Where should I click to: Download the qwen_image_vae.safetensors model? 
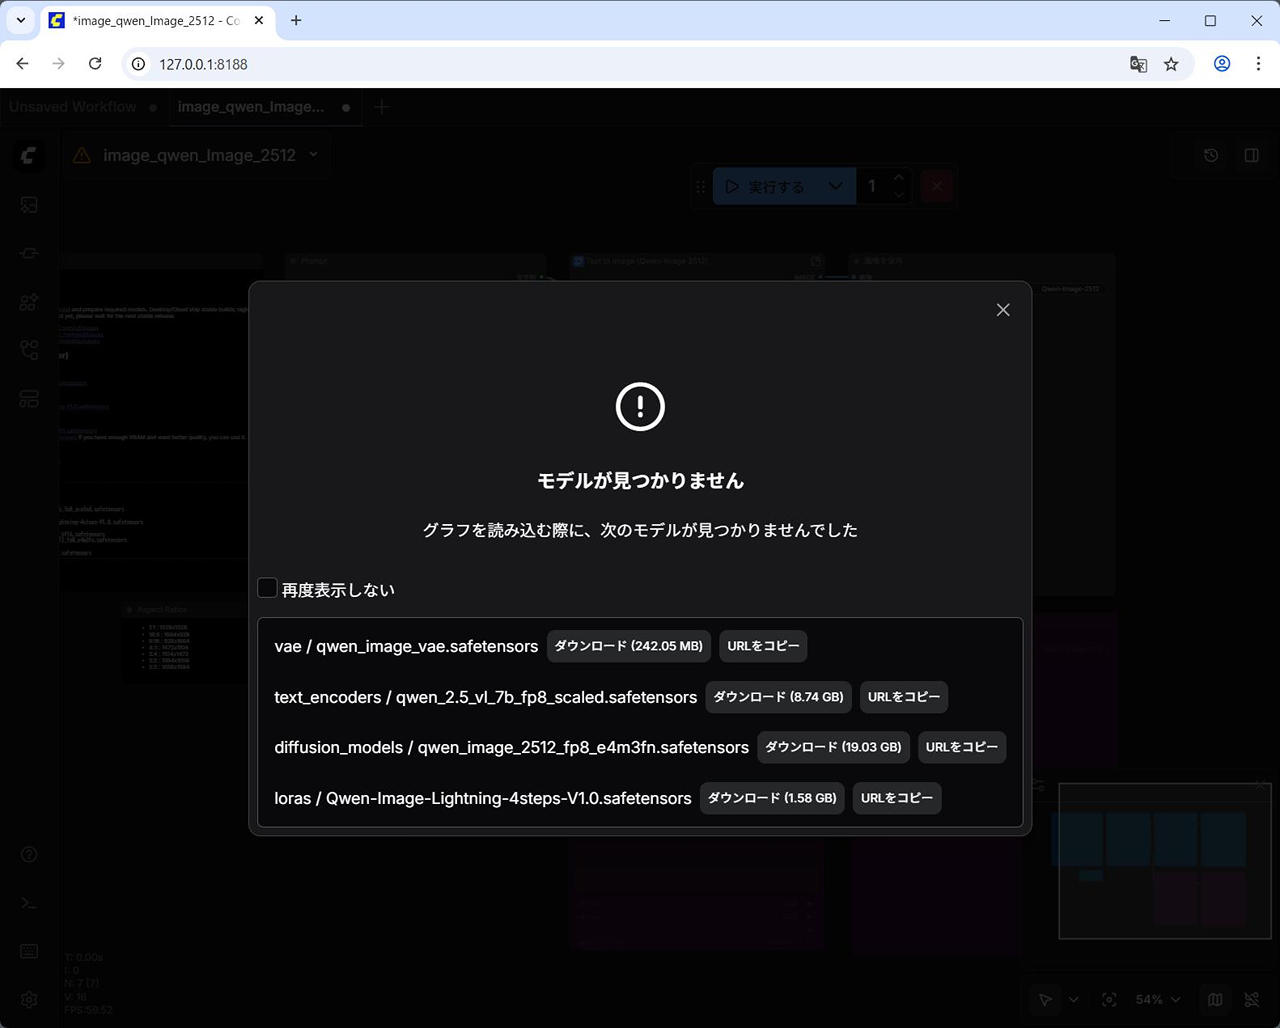click(628, 646)
